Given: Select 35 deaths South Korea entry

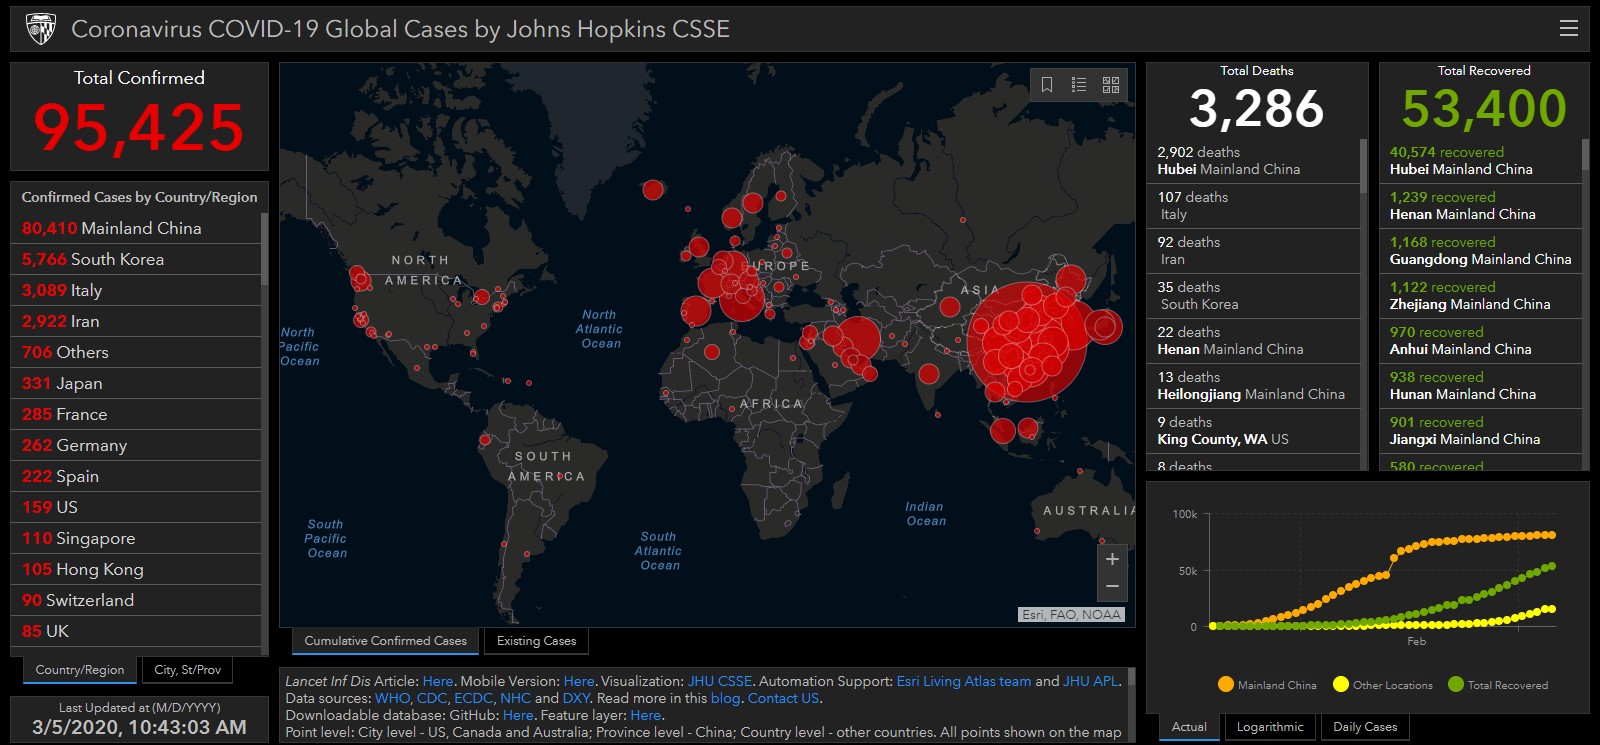Looking at the screenshot, I should (1253, 296).
